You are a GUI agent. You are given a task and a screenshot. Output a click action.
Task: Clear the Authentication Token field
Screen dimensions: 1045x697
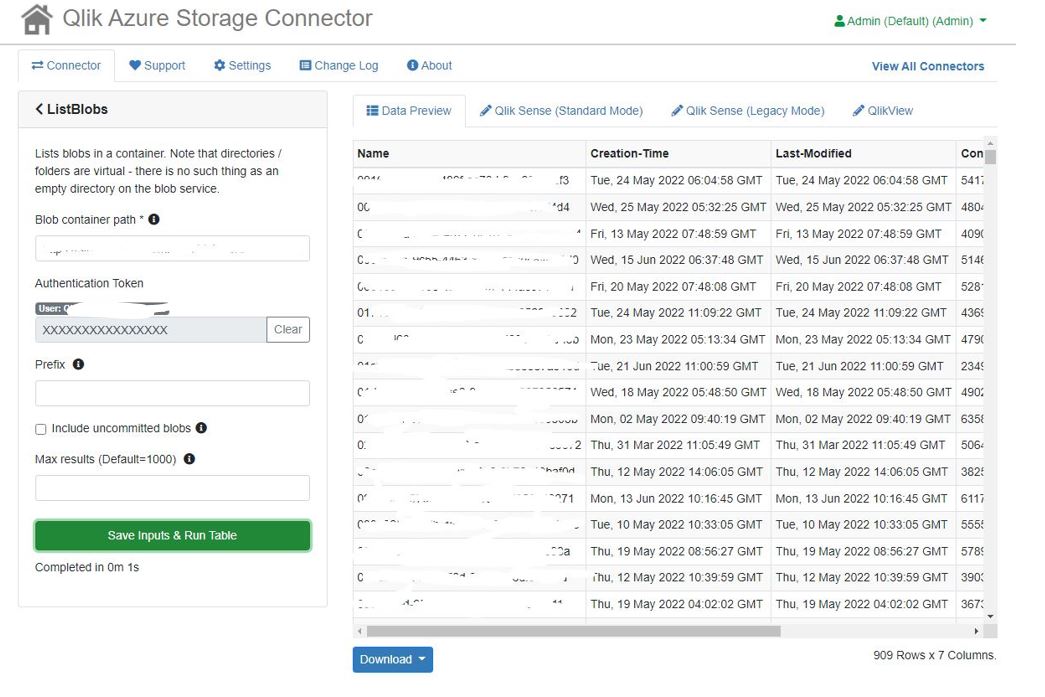[288, 329]
